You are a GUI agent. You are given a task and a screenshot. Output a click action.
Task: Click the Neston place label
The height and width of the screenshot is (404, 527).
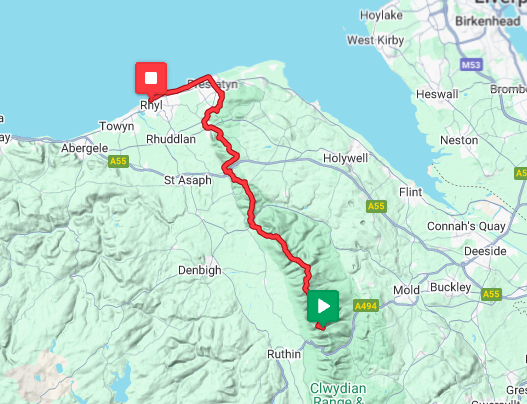pyautogui.click(x=459, y=140)
